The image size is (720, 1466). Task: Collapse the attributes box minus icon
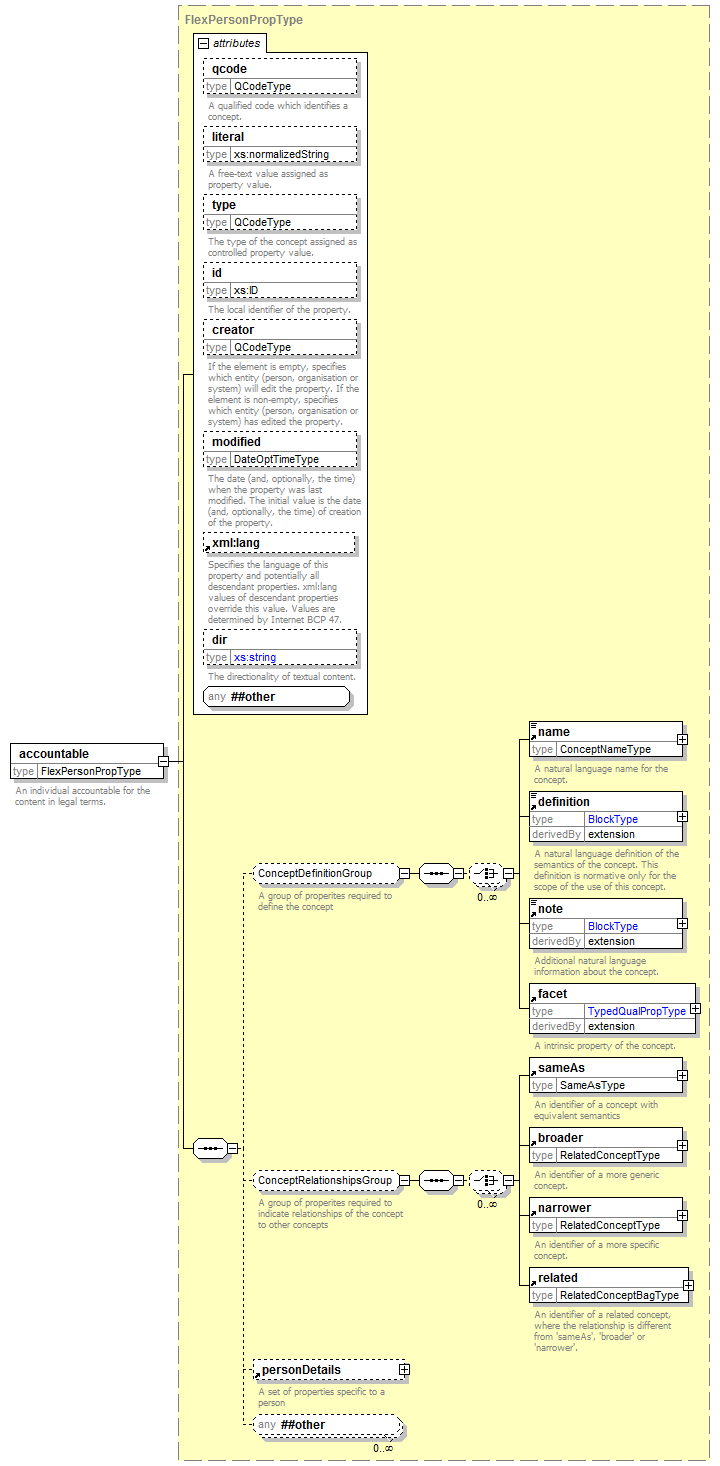(204, 43)
